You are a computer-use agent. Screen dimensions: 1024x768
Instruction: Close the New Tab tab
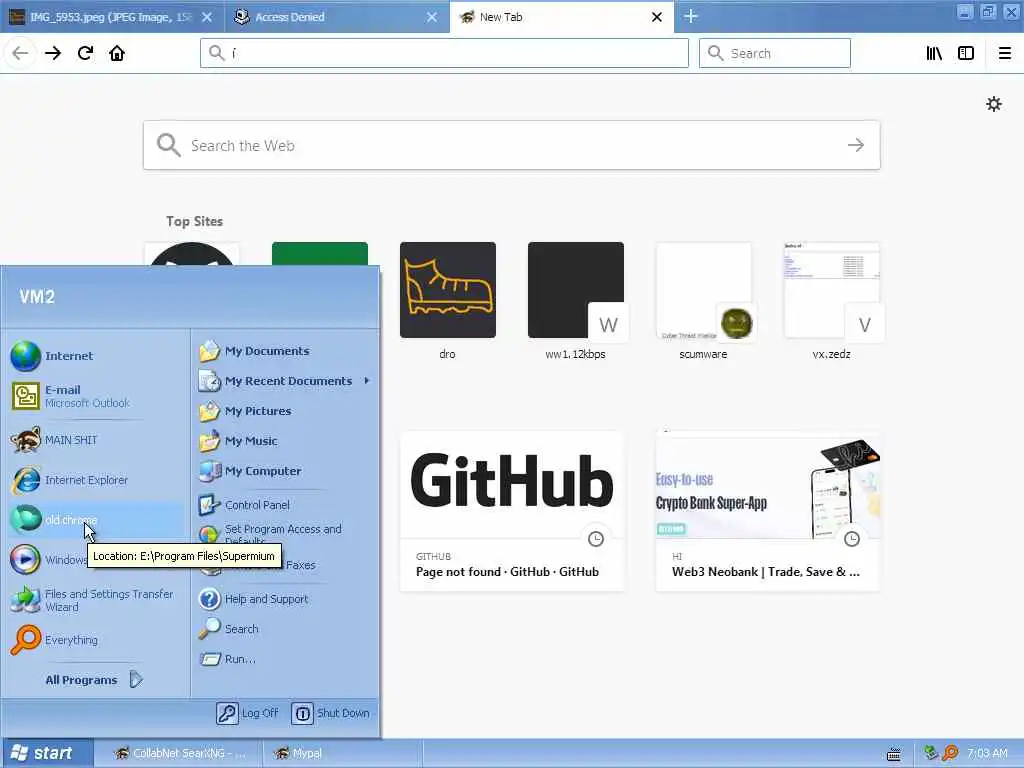coord(657,17)
